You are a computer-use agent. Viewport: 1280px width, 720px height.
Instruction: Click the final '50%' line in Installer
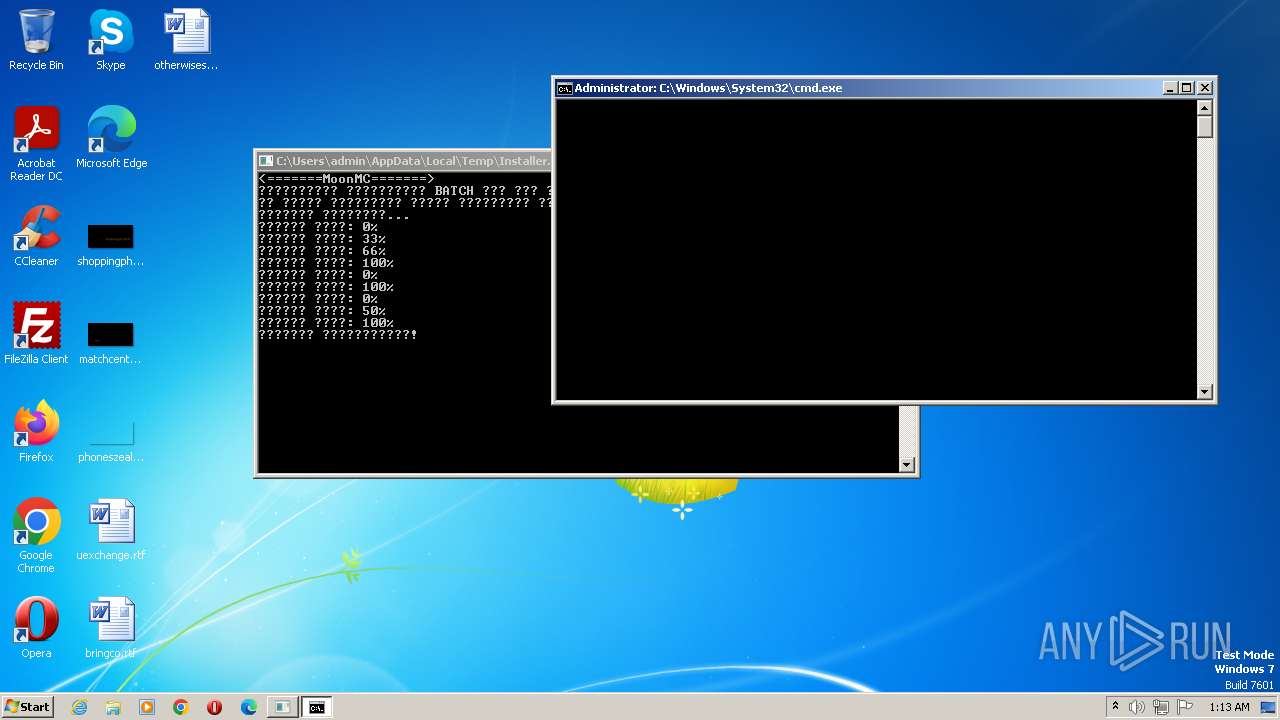coord(322,311)
